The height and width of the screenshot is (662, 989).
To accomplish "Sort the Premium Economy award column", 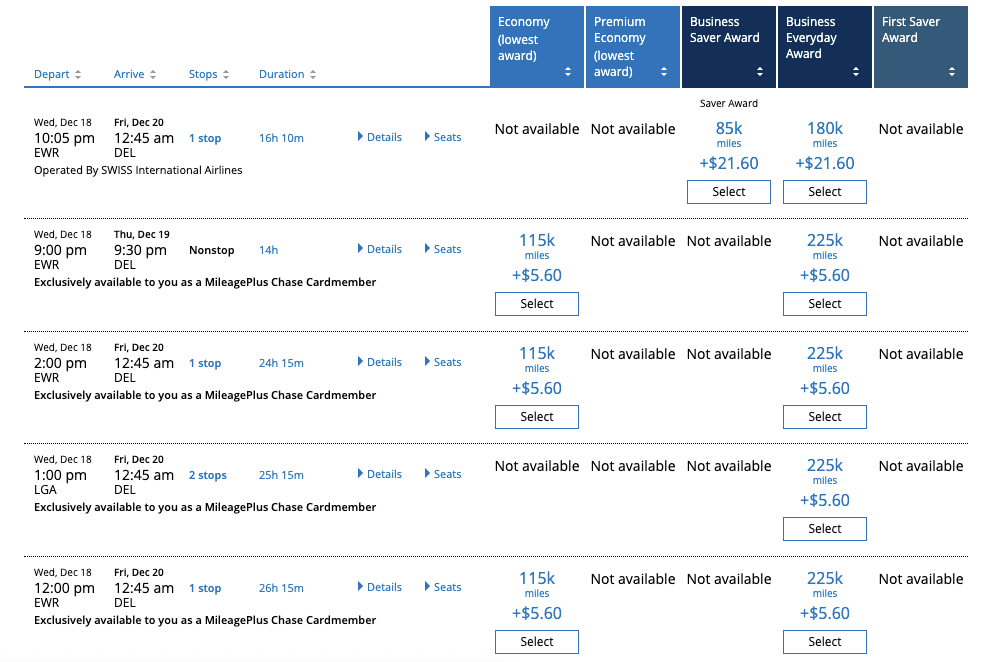I will pyautogui.click(x=664, y=72).
